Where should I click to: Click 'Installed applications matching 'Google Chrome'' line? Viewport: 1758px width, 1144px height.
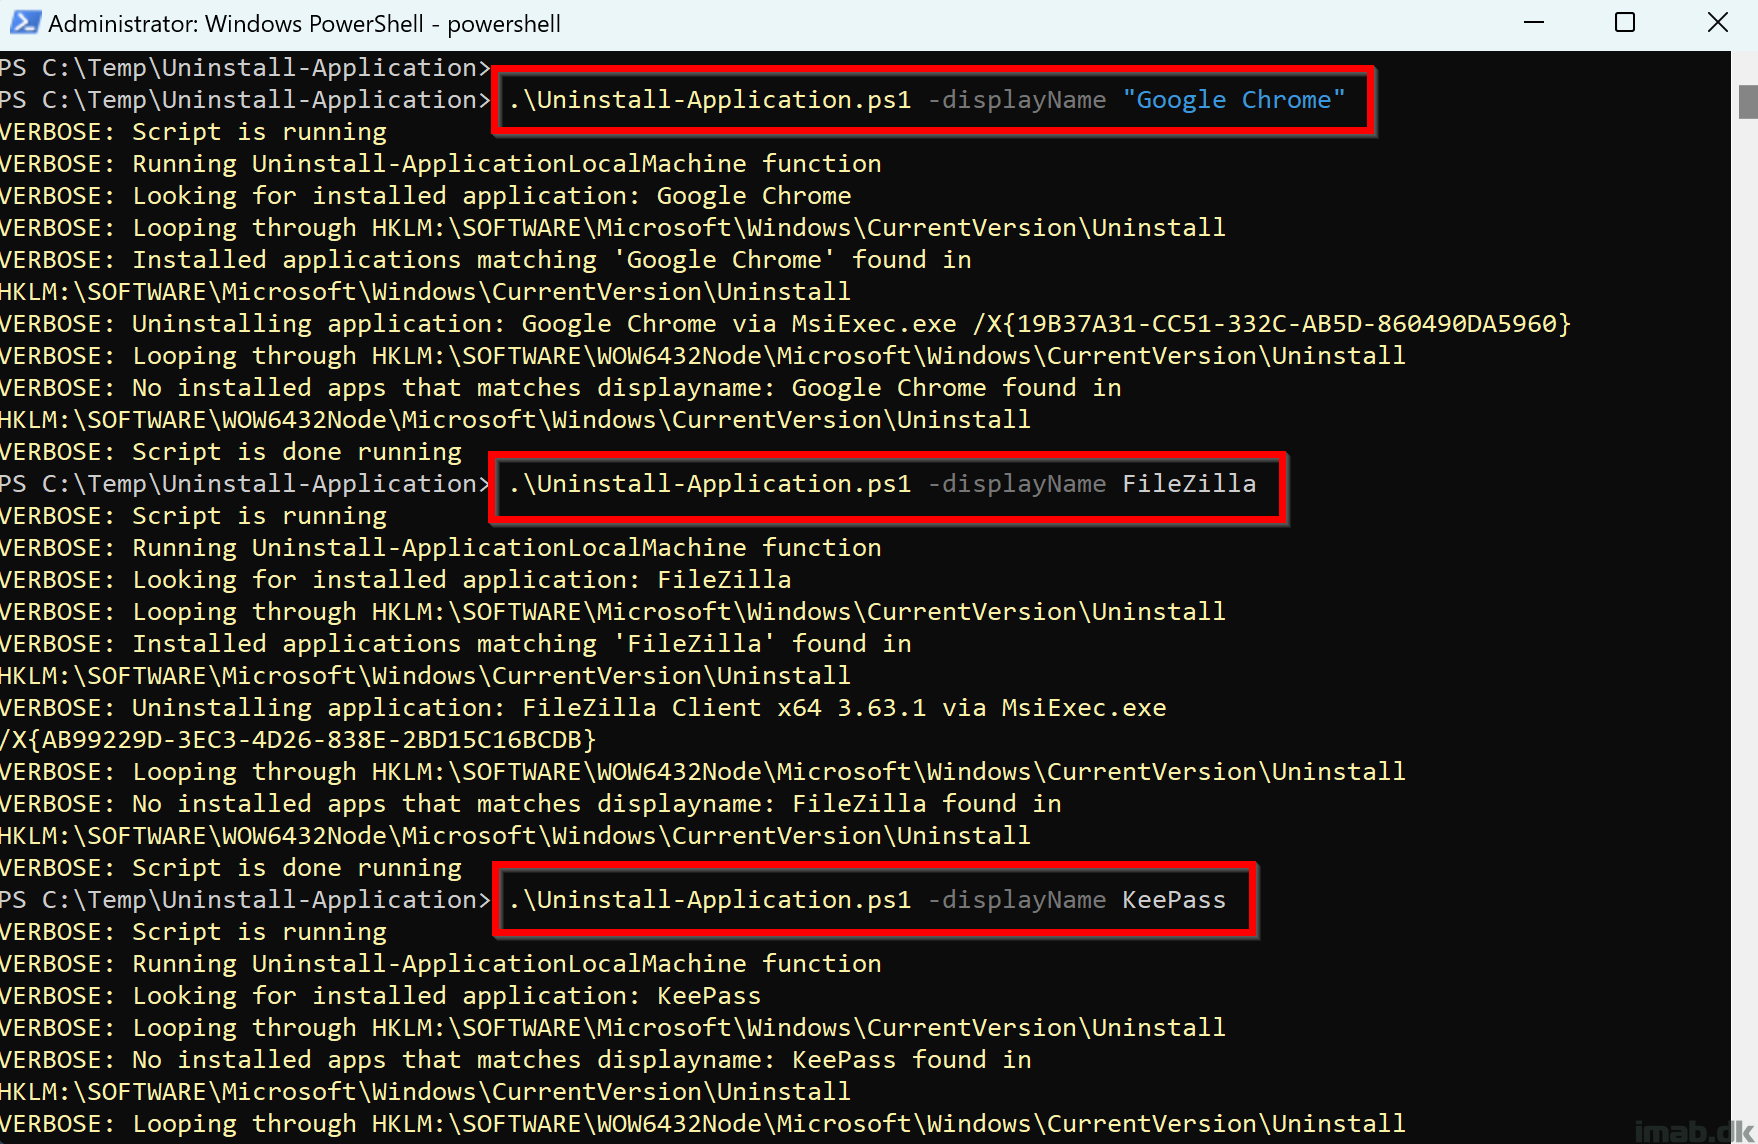point(486,260)
